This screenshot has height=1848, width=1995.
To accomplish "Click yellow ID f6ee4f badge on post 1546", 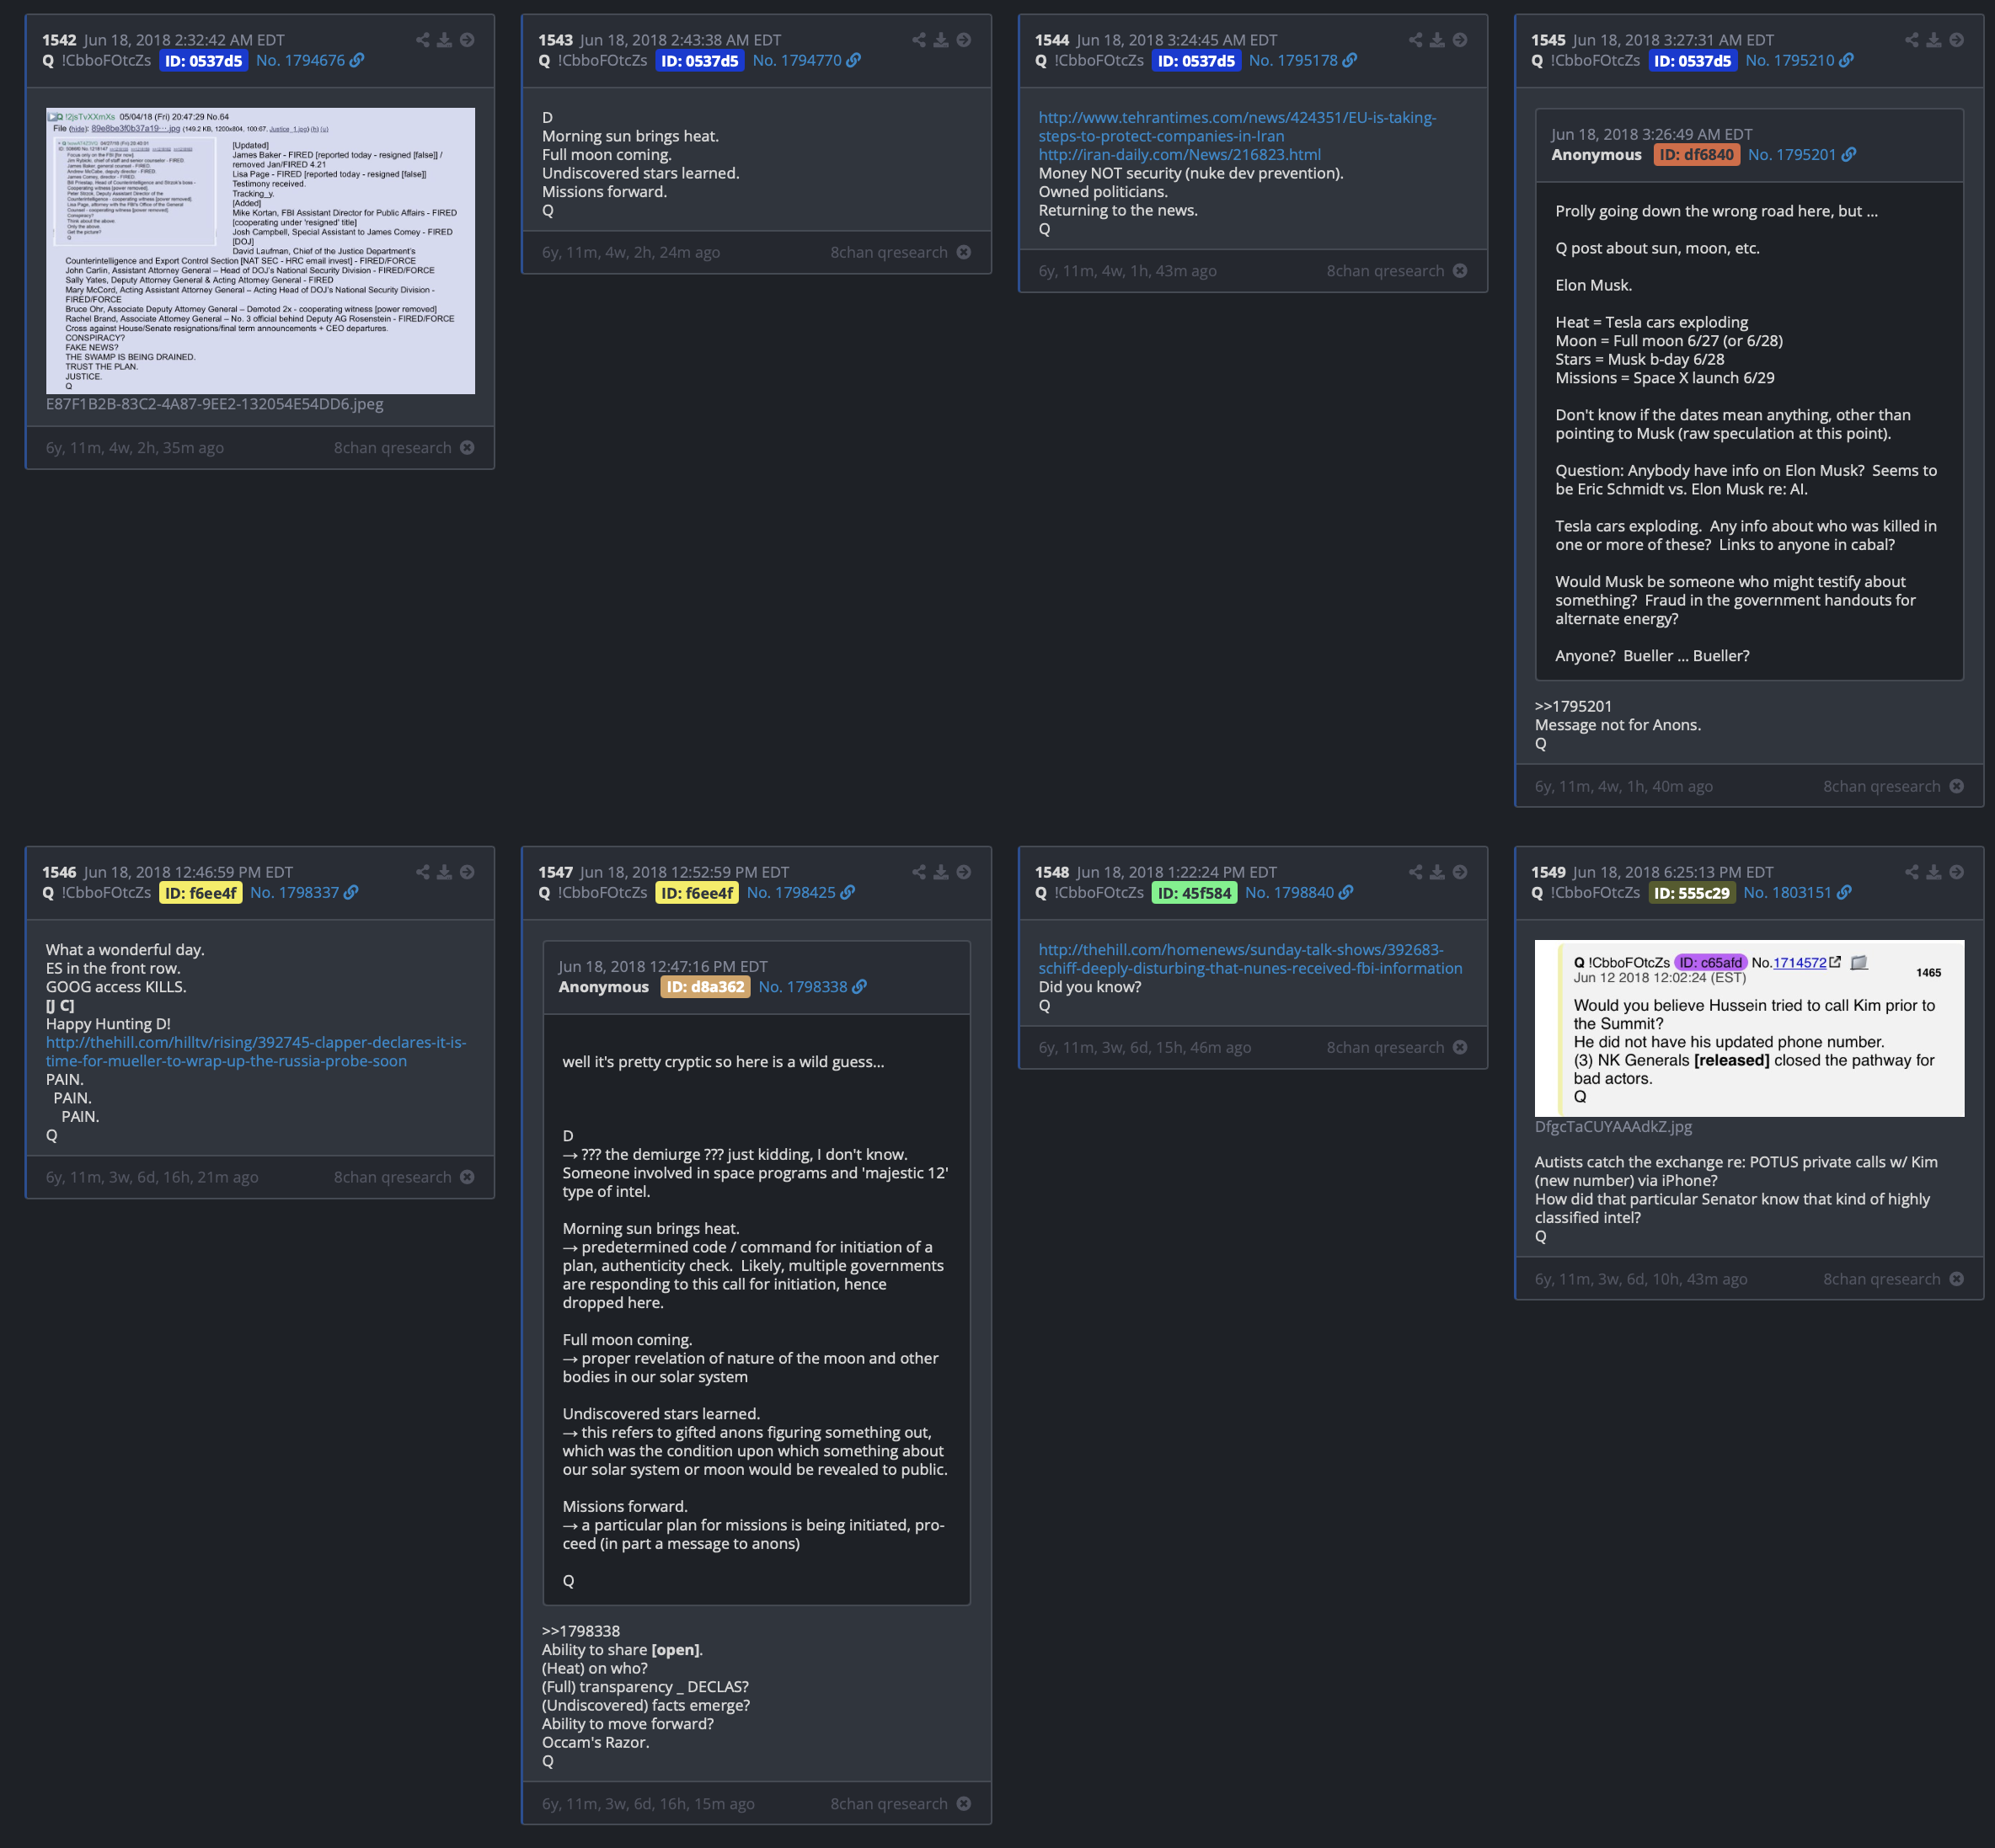I will [201, 893].
